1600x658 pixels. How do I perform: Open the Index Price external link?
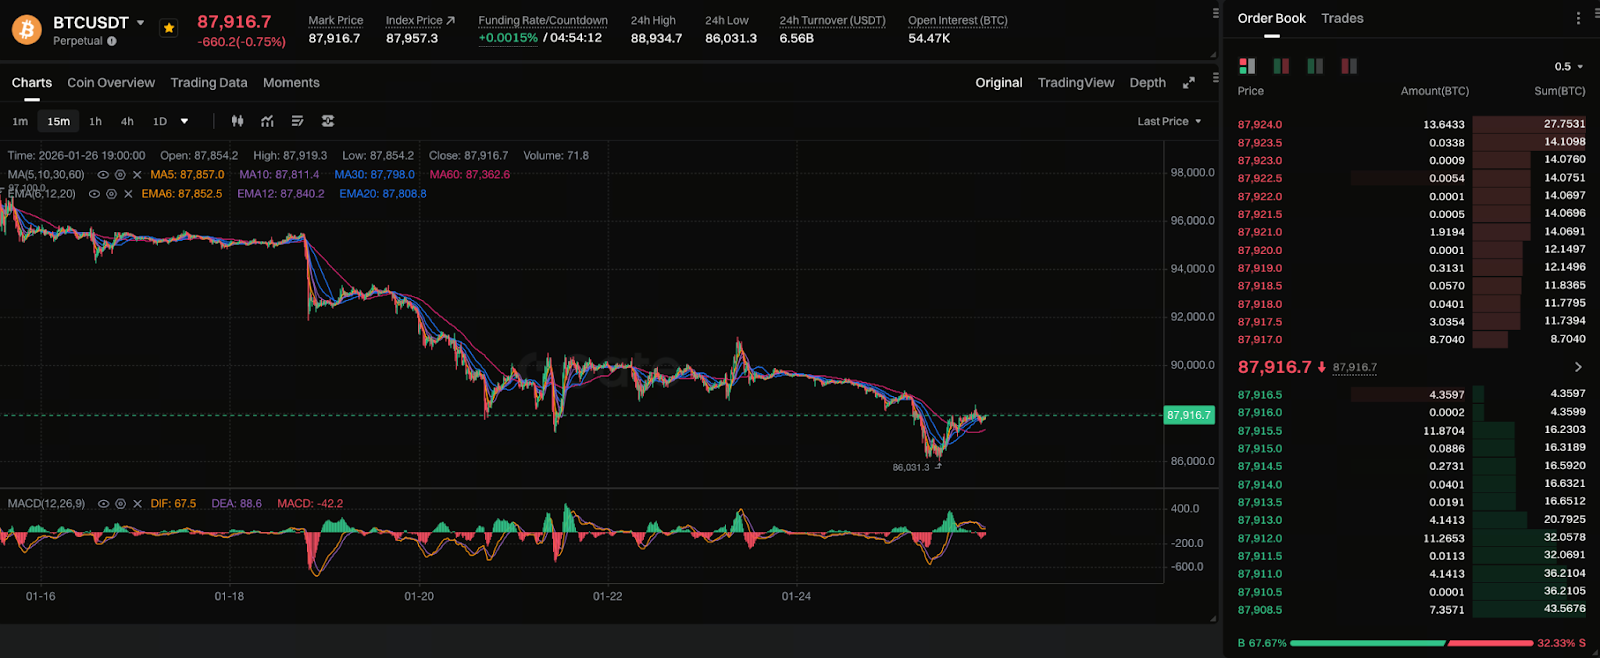[x=450, y=20]
